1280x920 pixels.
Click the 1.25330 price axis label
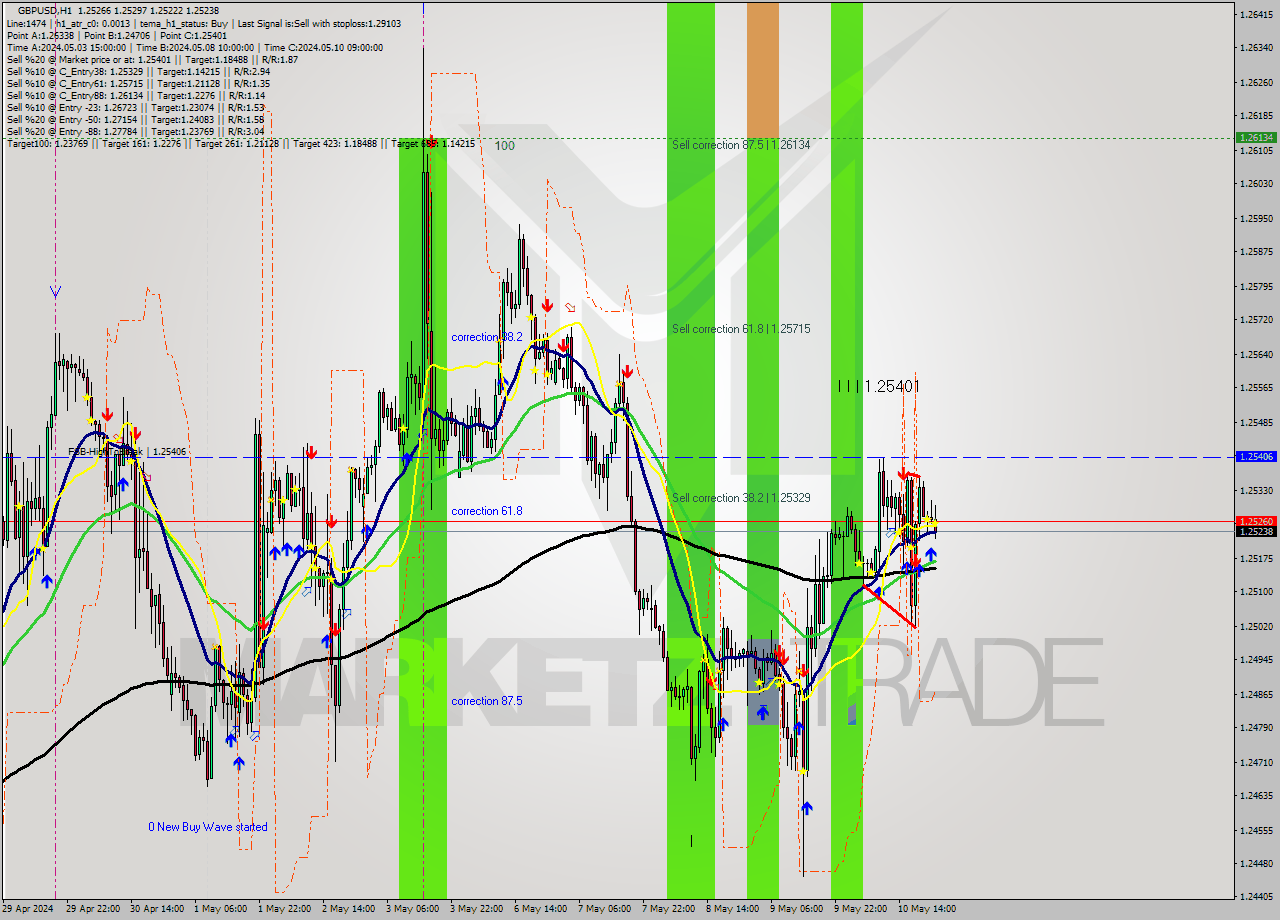pyautogui.click(x=1258, y=491)
